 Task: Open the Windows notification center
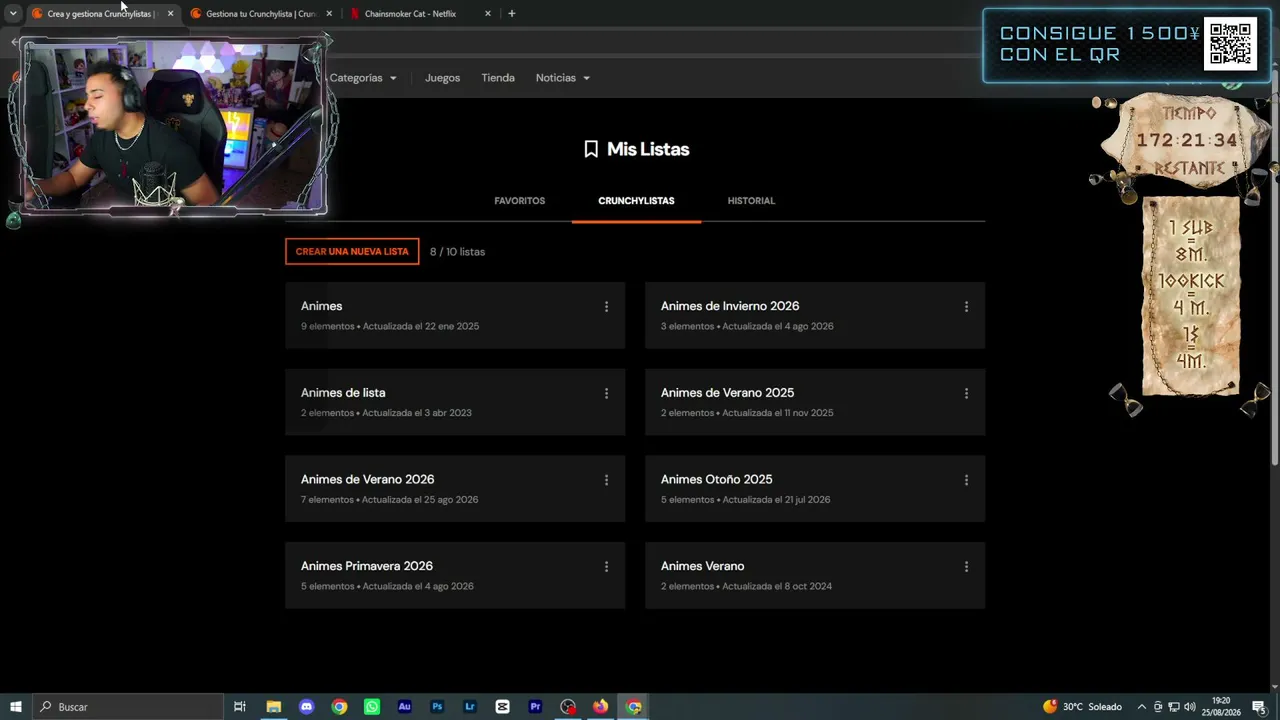click(x=1259, y=707)
